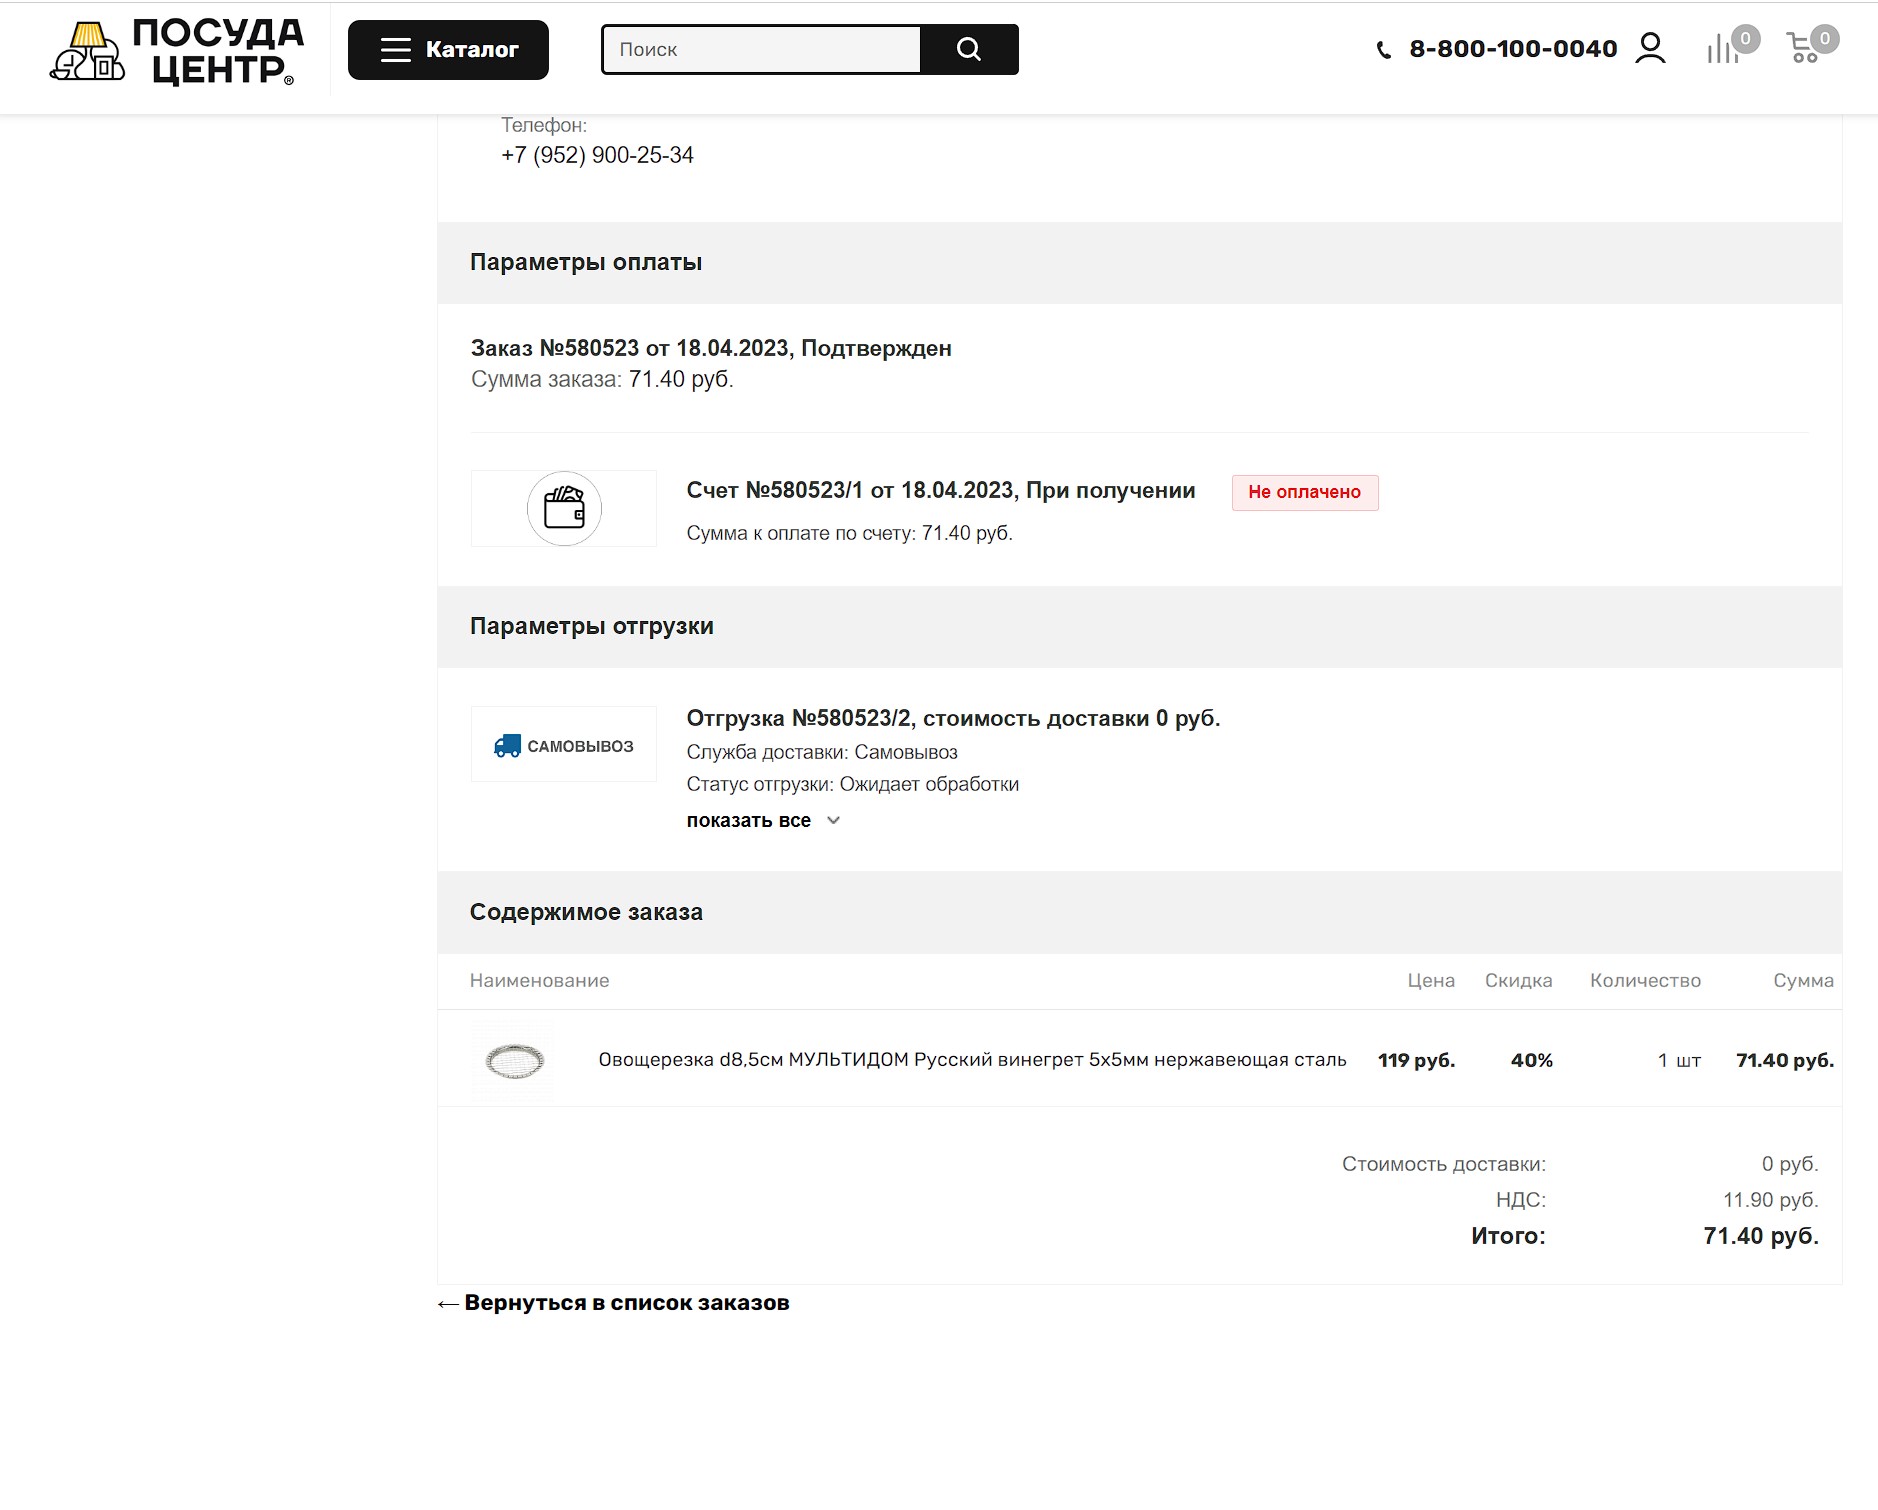Click the Поиск search input field
This screenshot has width=1878, height=1510.
coord(760,50)
